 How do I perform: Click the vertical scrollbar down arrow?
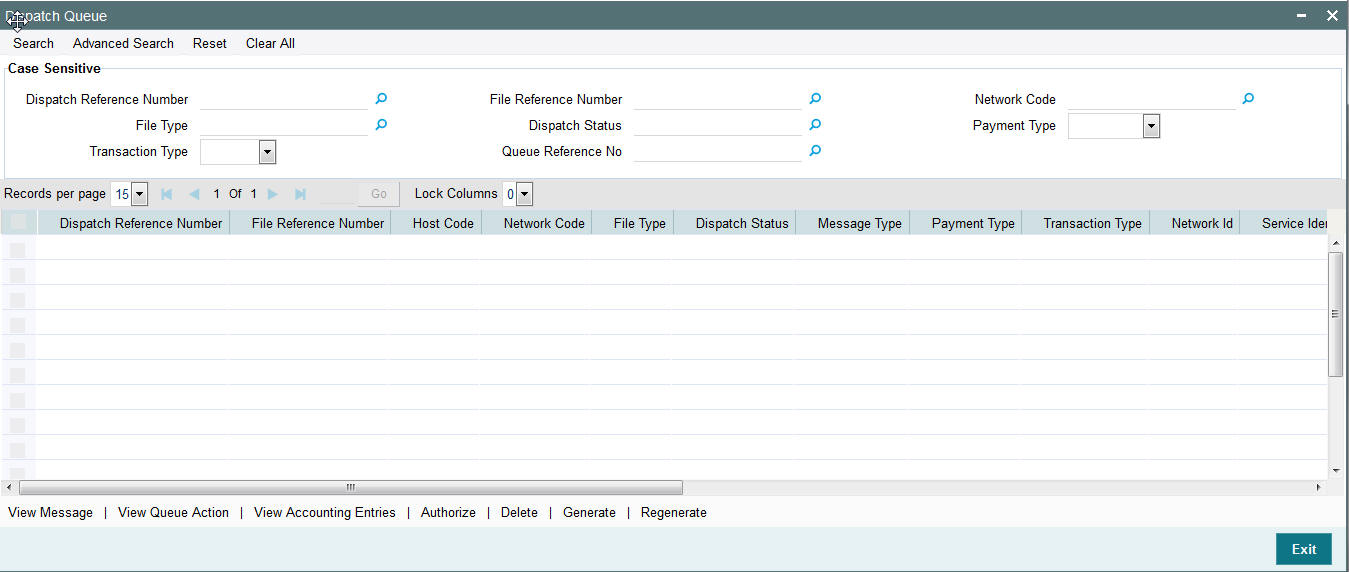pyautogui.click(x=1336, y=470)
